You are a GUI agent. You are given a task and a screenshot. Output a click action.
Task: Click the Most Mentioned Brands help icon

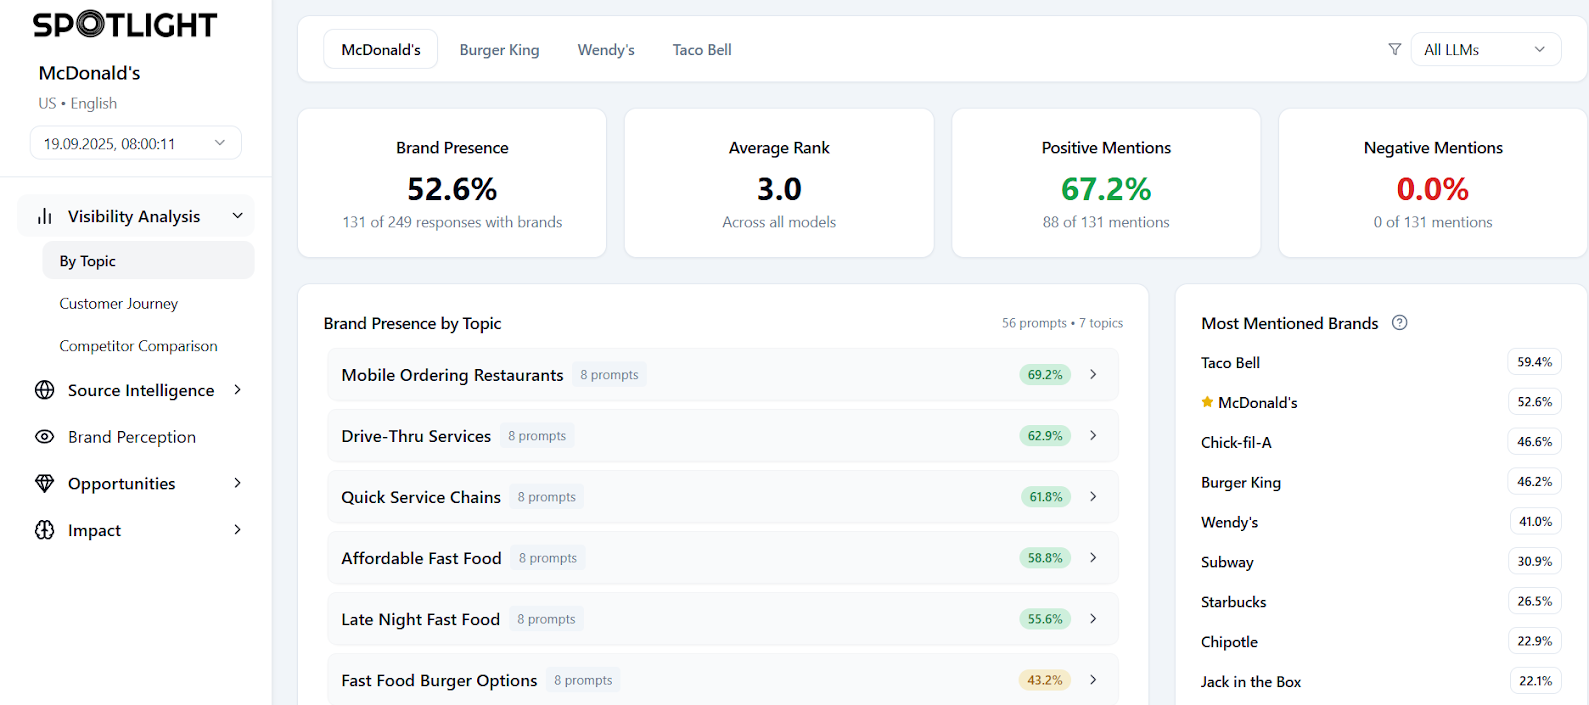coord(1399,323)
